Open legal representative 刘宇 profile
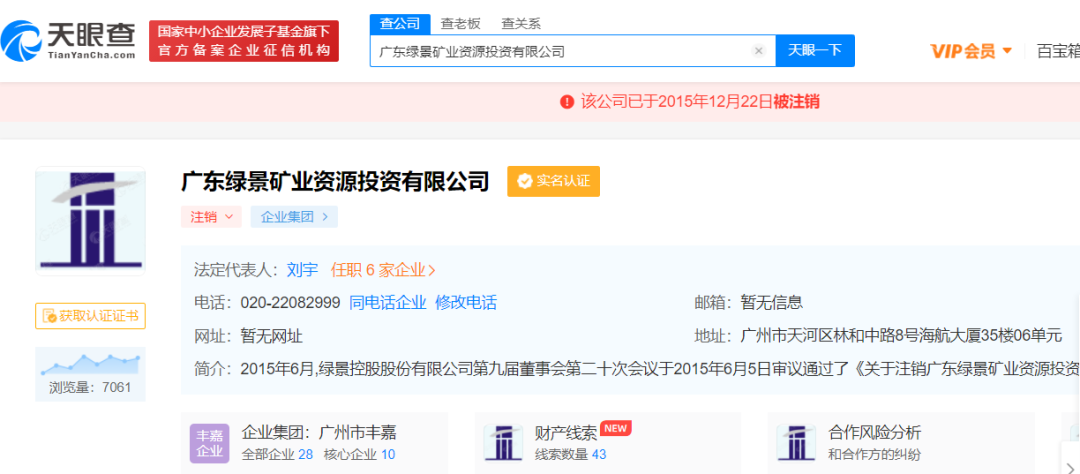Image resolution: width=1080 pixels, height=474 pixels. click(302, 269)
